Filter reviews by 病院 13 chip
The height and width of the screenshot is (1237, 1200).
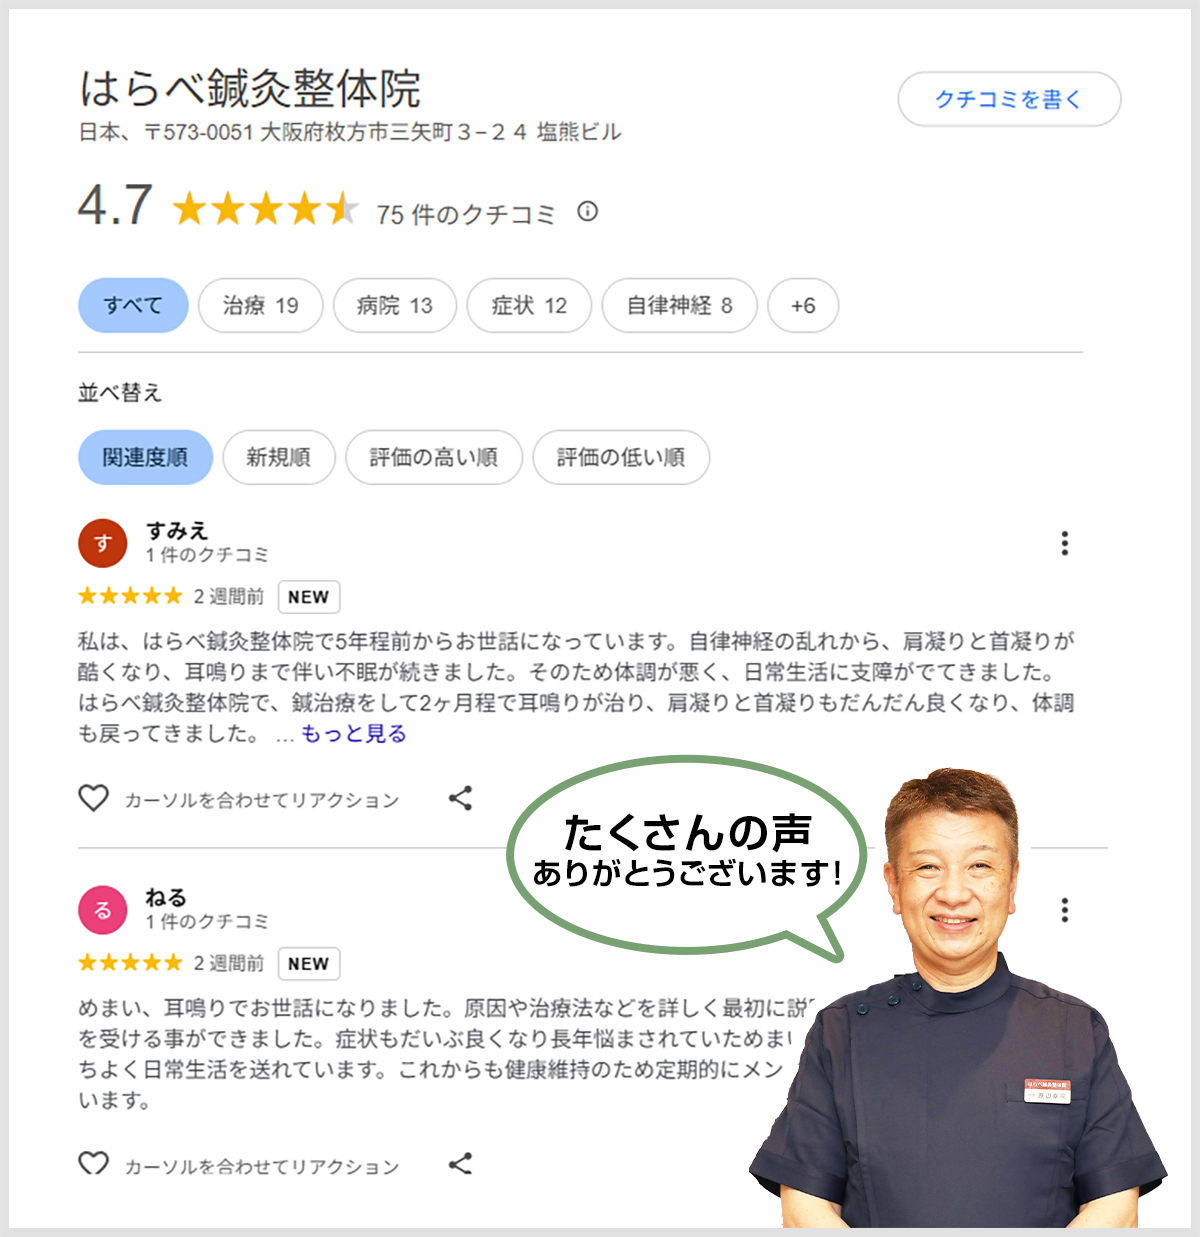pos(395,305)
